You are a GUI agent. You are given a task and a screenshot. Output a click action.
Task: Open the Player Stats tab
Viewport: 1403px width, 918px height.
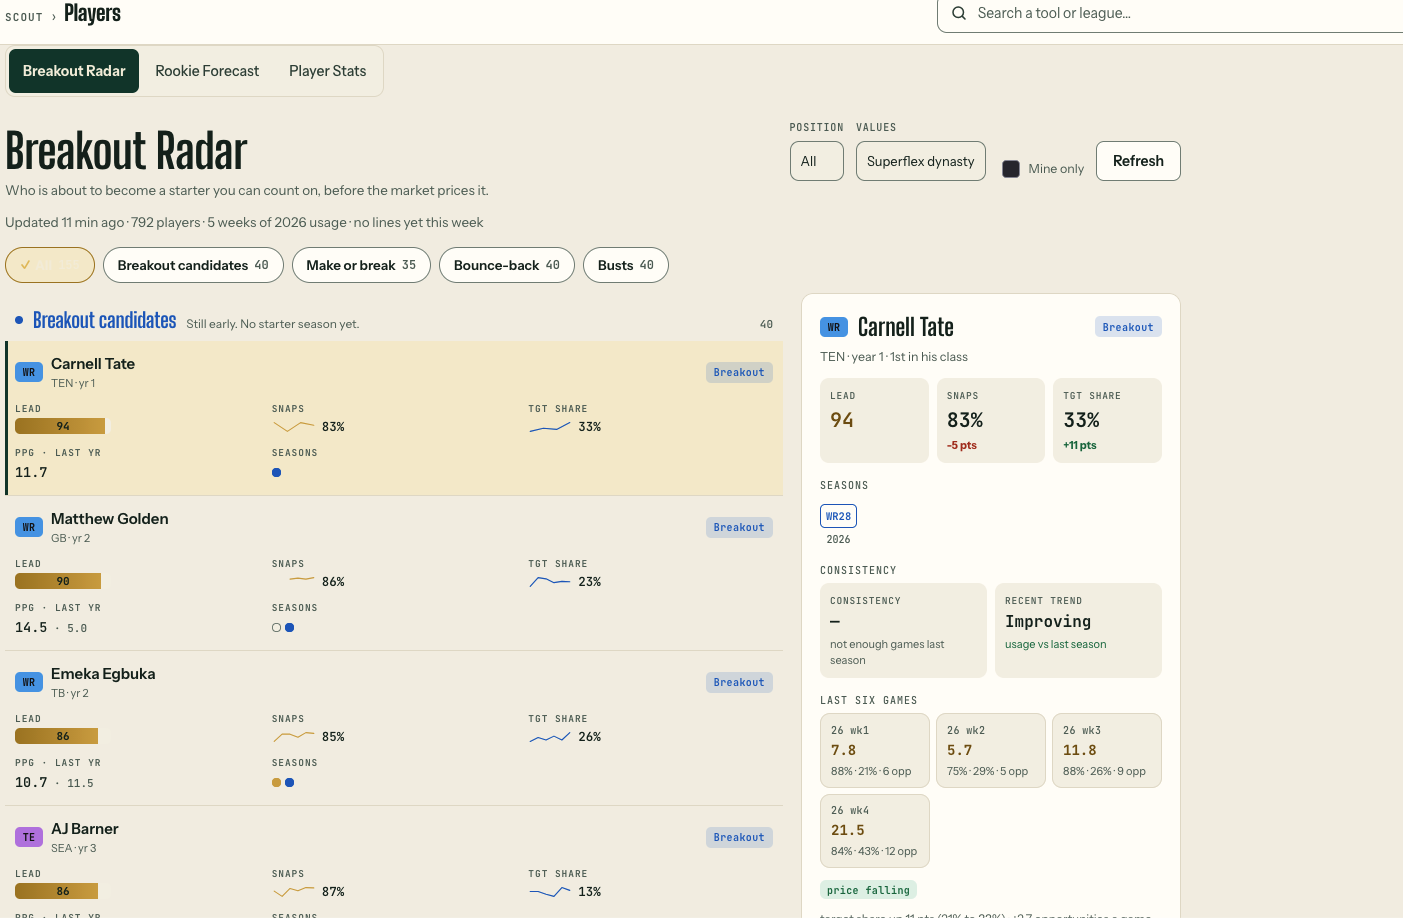point(328,71)
